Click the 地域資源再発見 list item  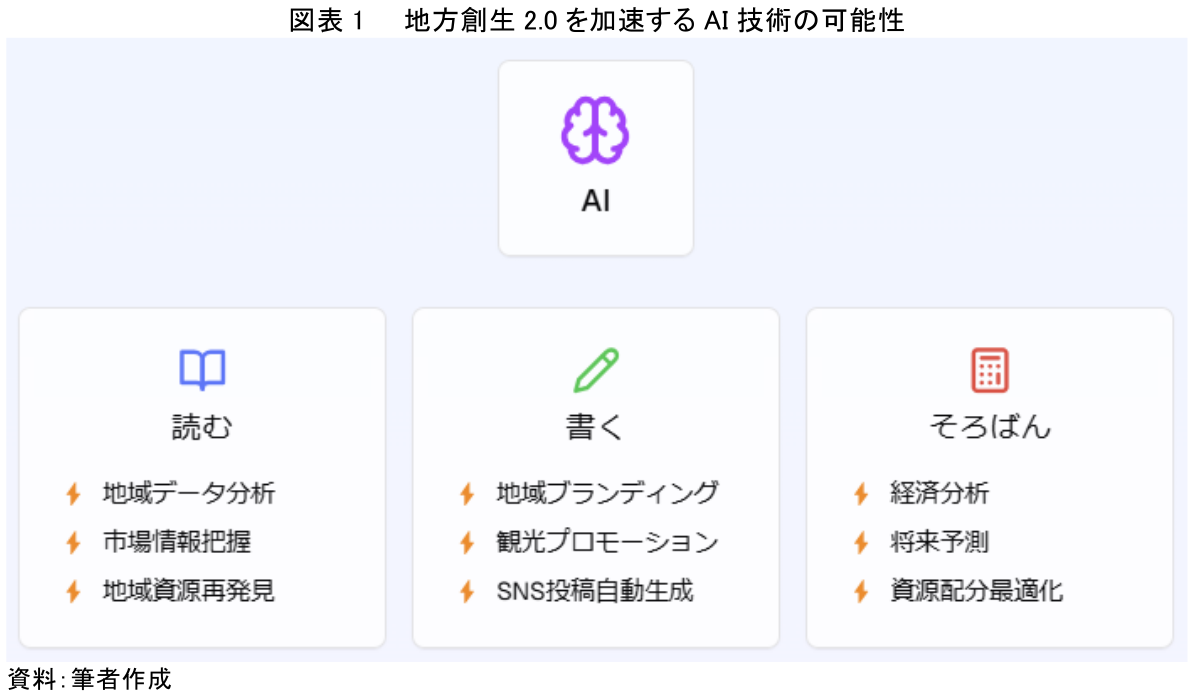[x=189, y=591]
